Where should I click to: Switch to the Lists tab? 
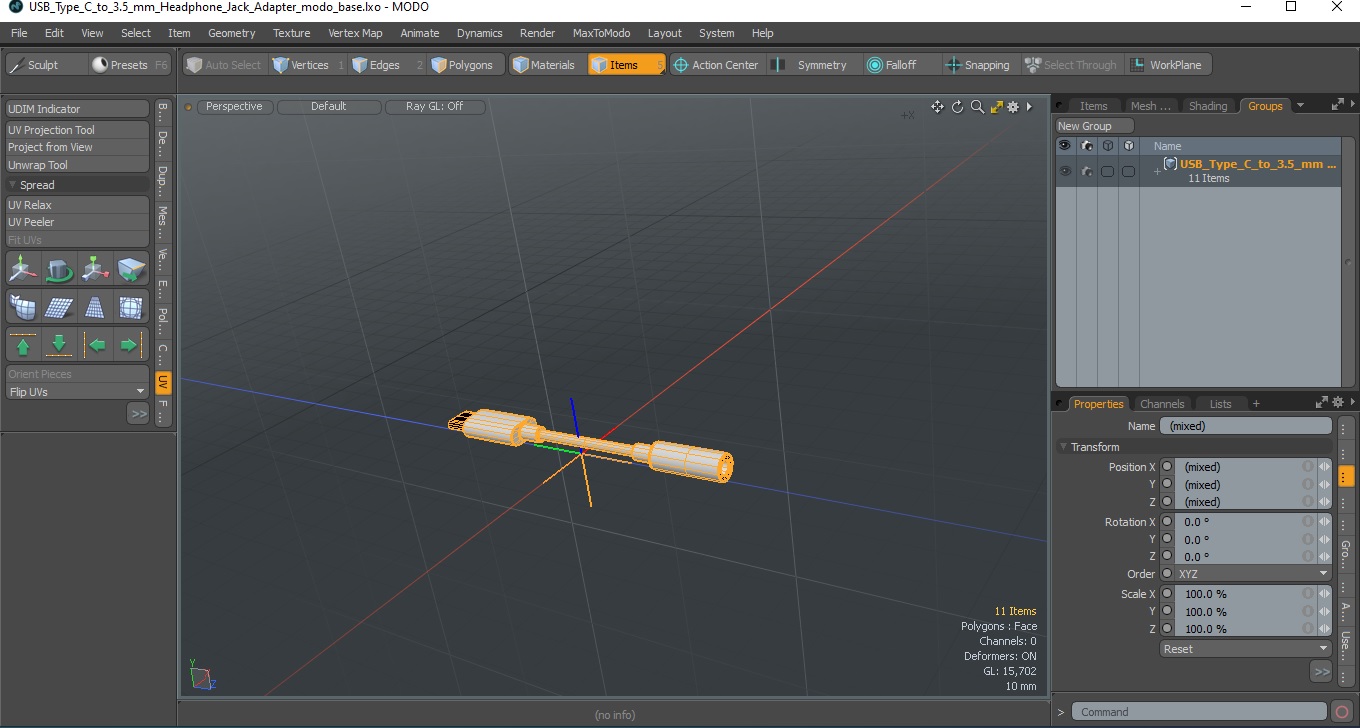click(x=1221, y=404)
